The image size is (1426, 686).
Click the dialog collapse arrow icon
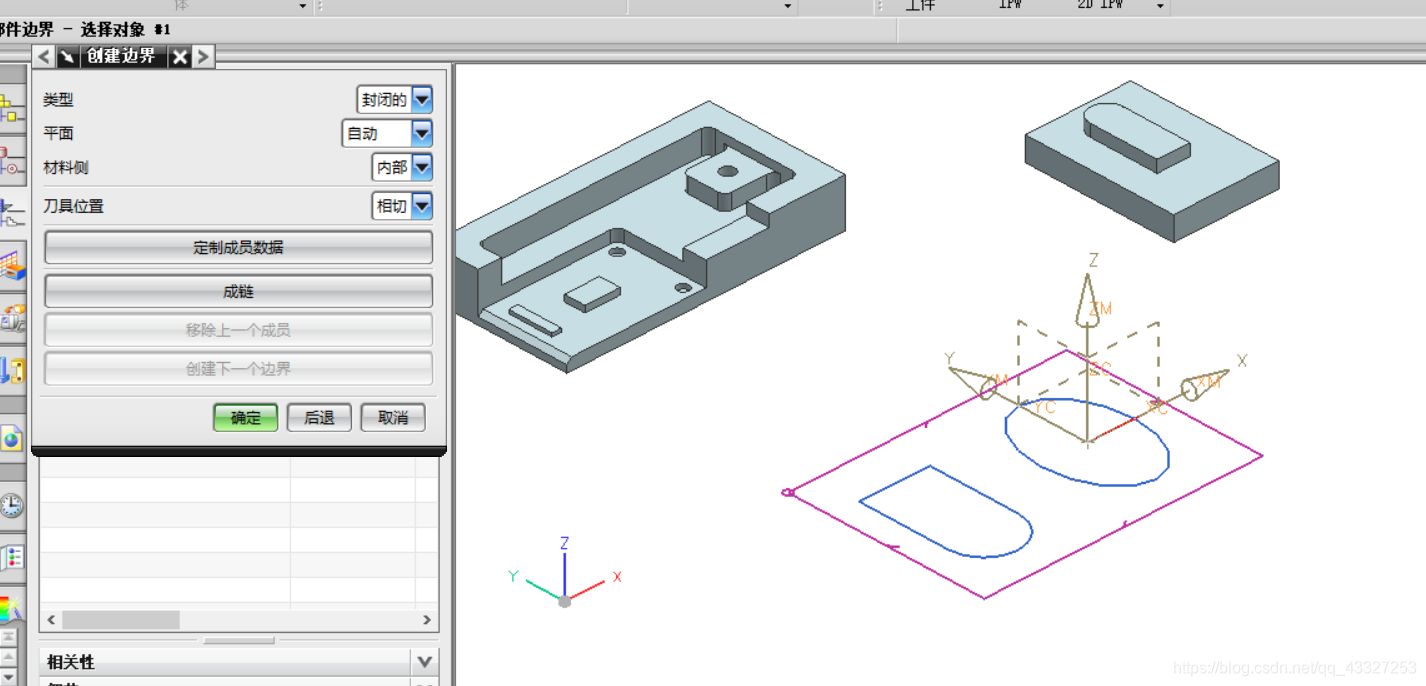(66, 57)
